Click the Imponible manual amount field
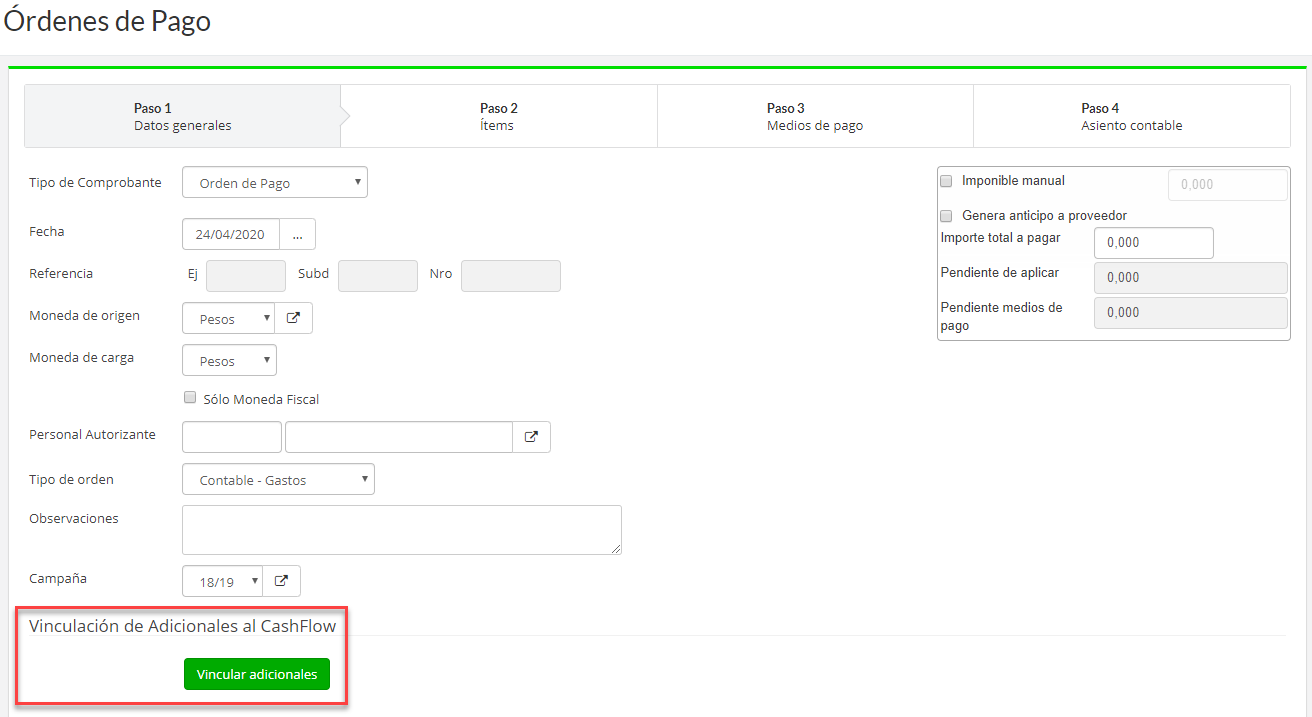 click(1229, 185)
